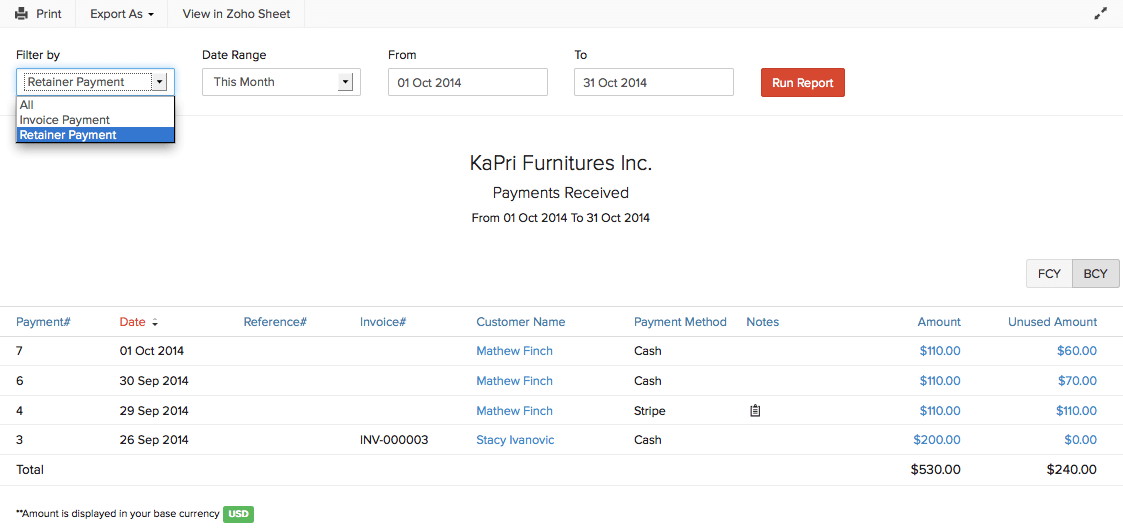Screen dimensions: 1123x532
Task: Click View in Zoho Sheet
Action: [x=236, y=14]
